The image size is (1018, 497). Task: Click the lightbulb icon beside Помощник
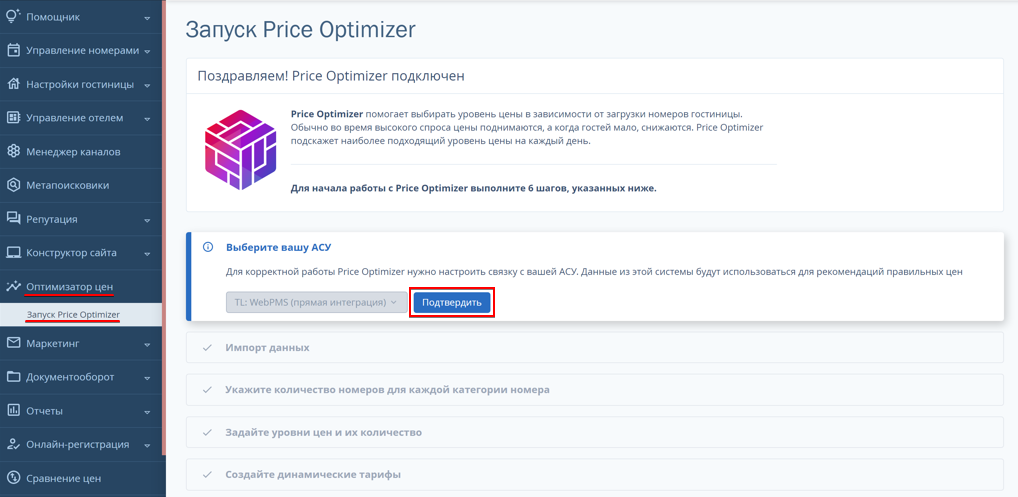tap(13, 16)
